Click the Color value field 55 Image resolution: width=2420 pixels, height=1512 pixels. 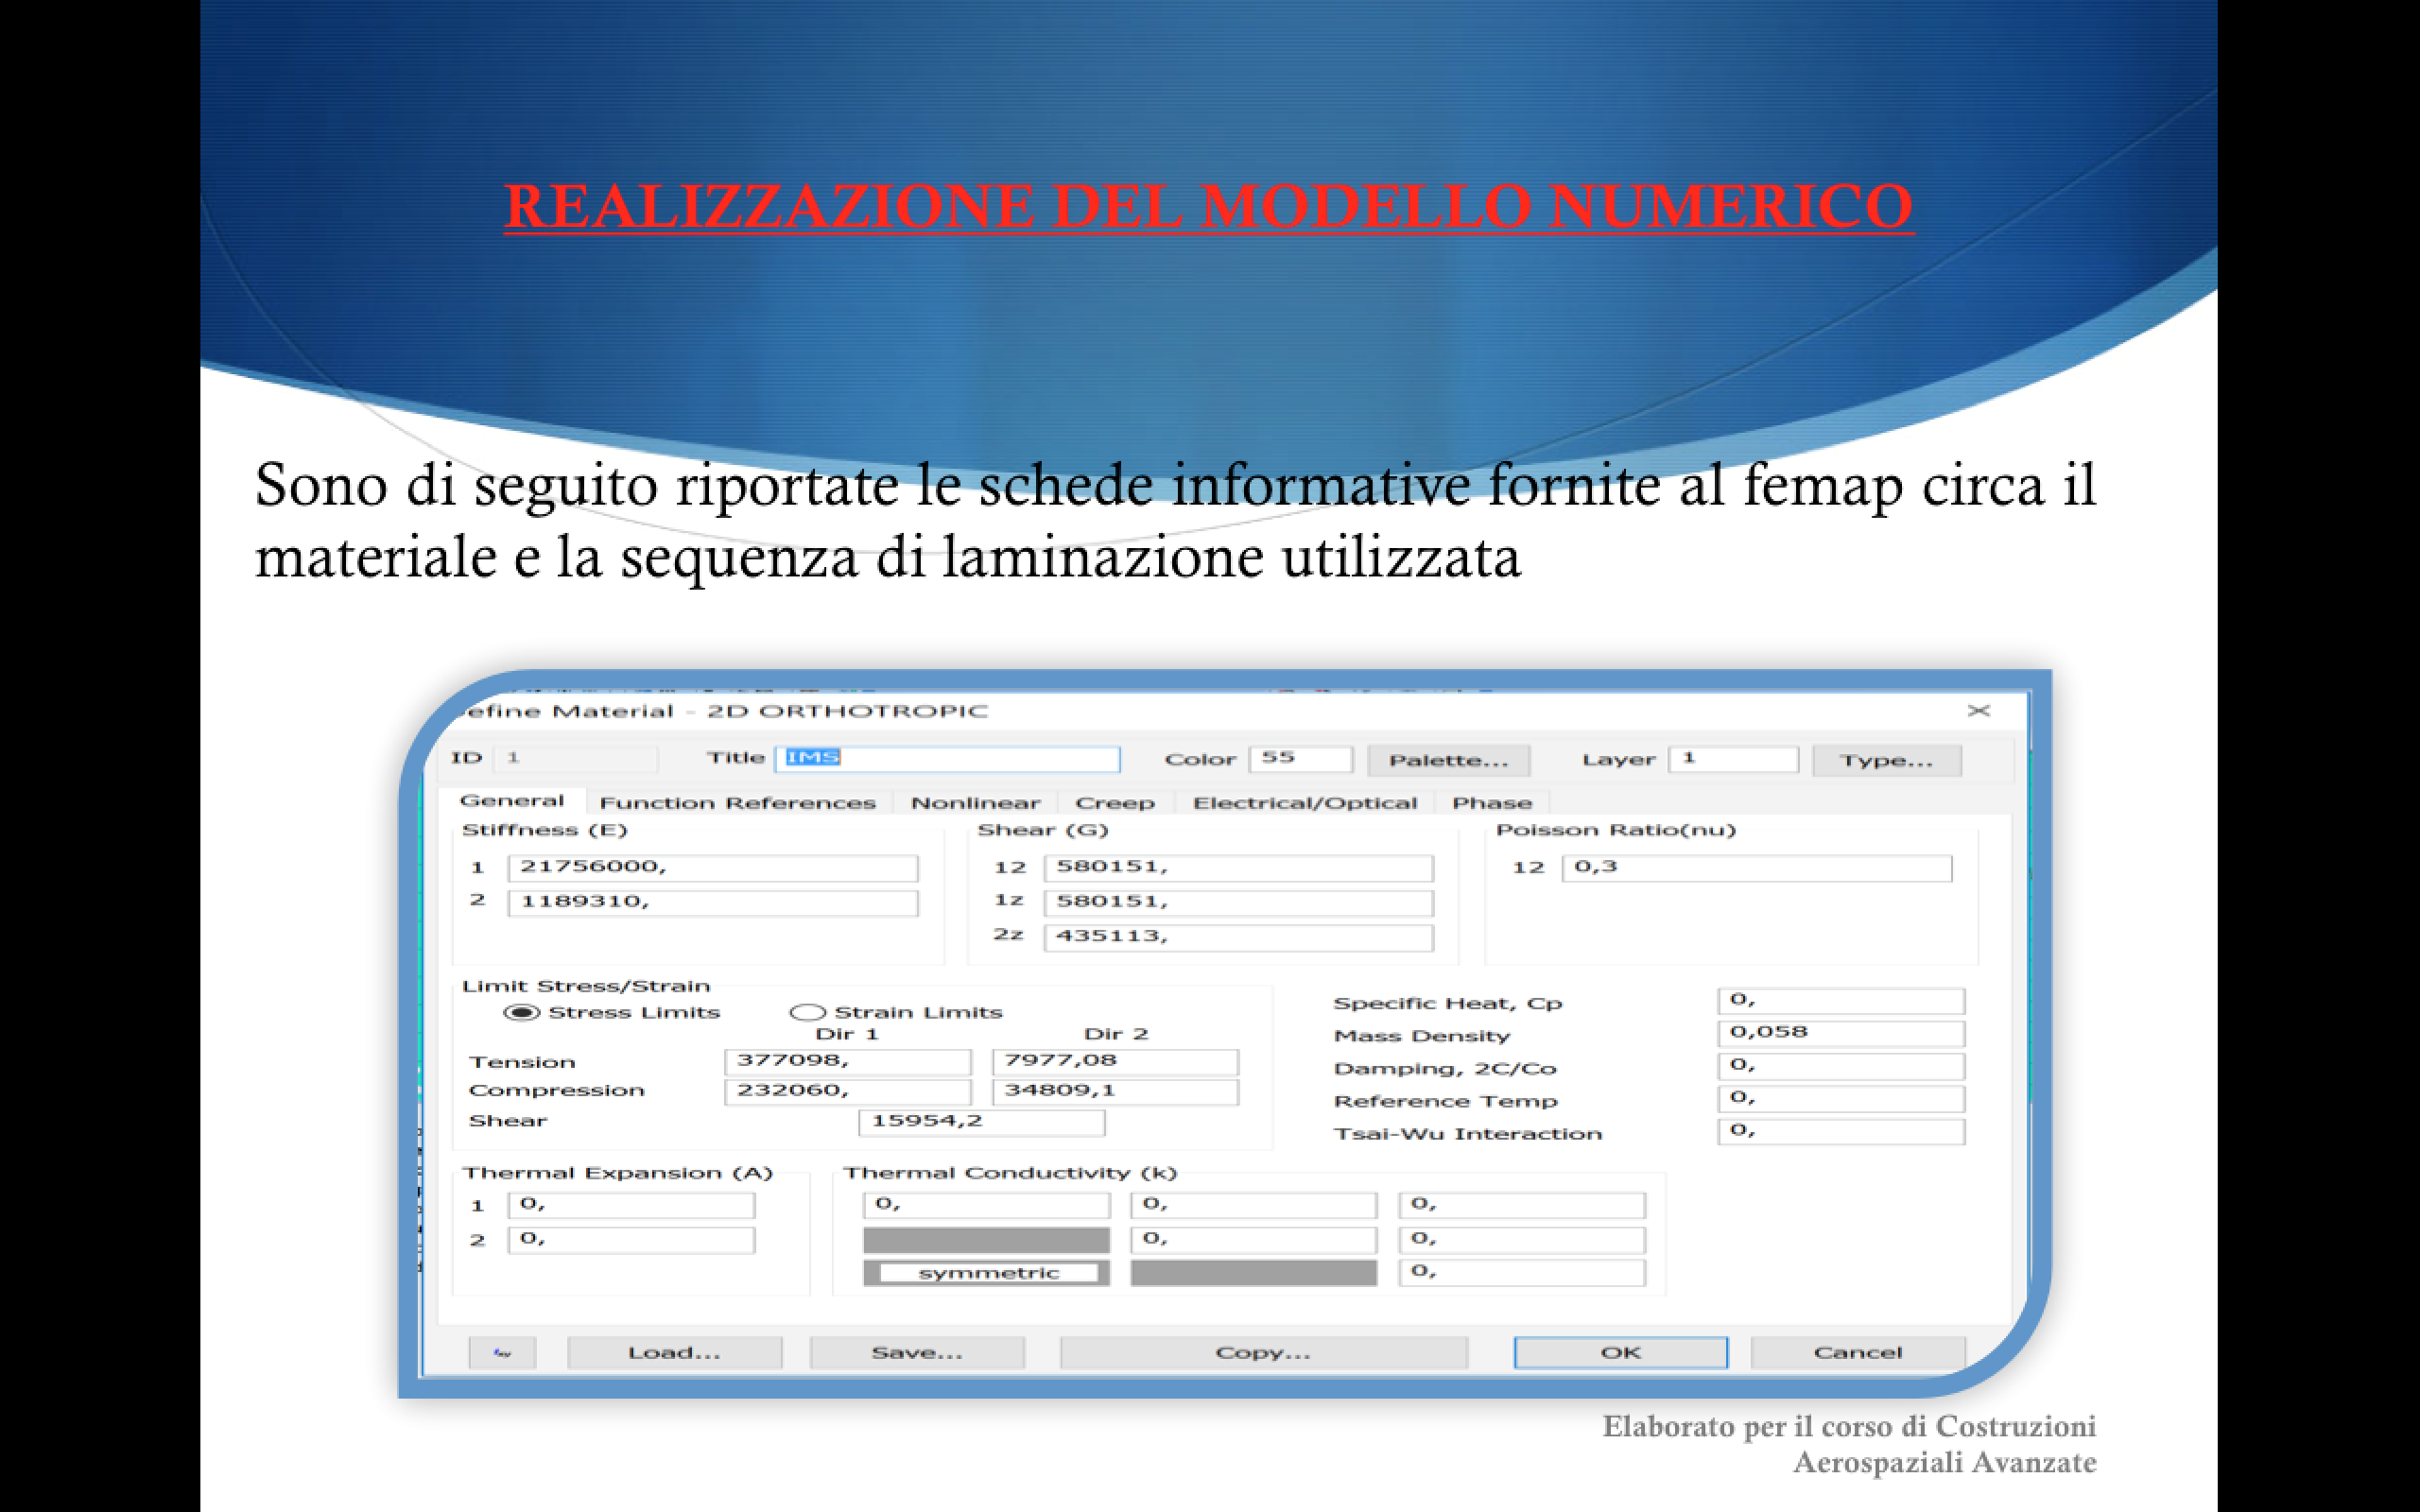[x=1299, y=758]
